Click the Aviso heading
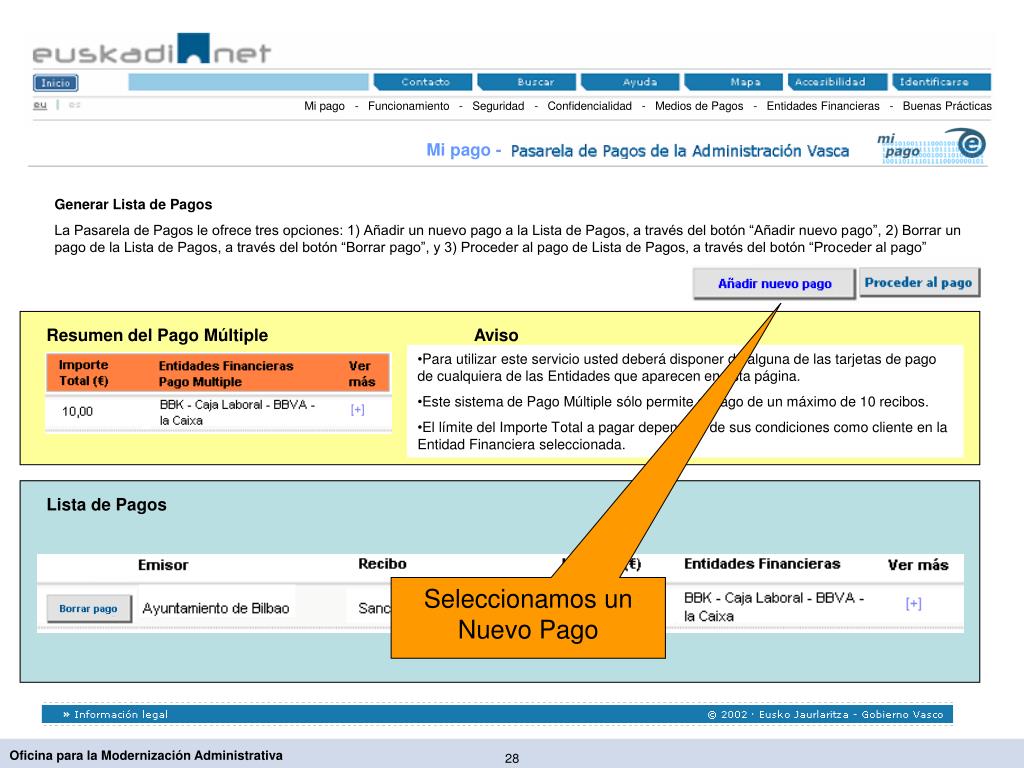 point(496,335)
